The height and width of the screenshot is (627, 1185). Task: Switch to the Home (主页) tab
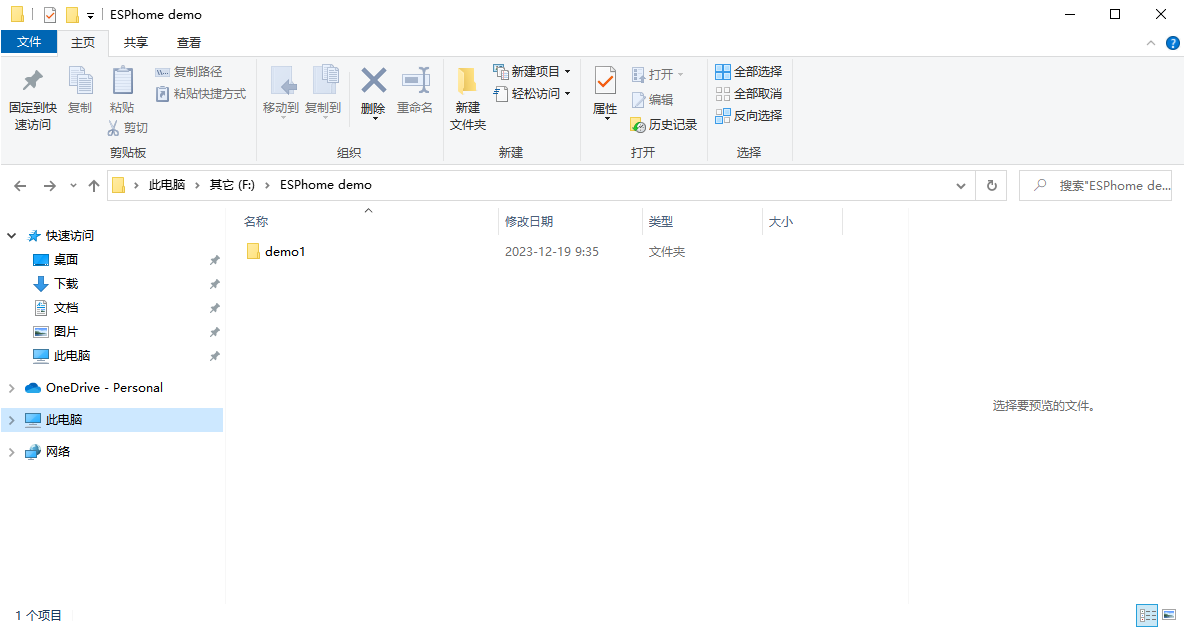coord(83,42)
